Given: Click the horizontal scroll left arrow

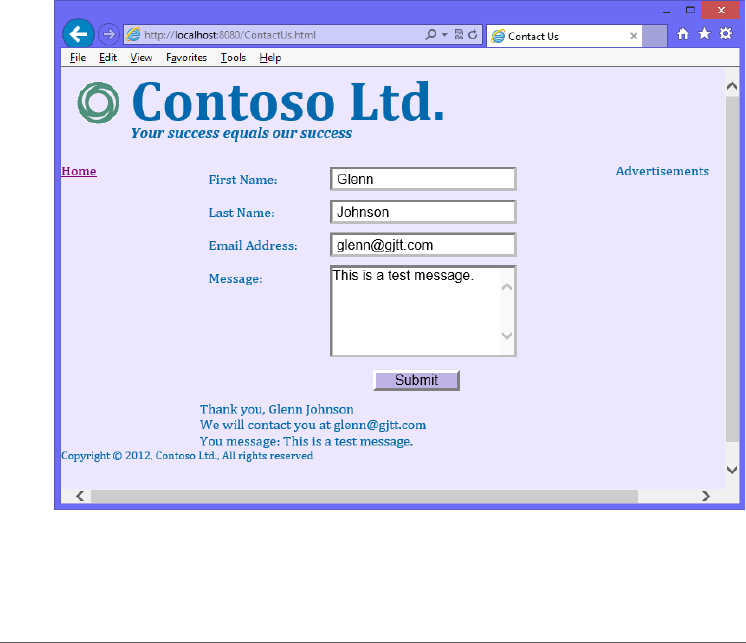Looking at the screenshot, I should [80, 496].
